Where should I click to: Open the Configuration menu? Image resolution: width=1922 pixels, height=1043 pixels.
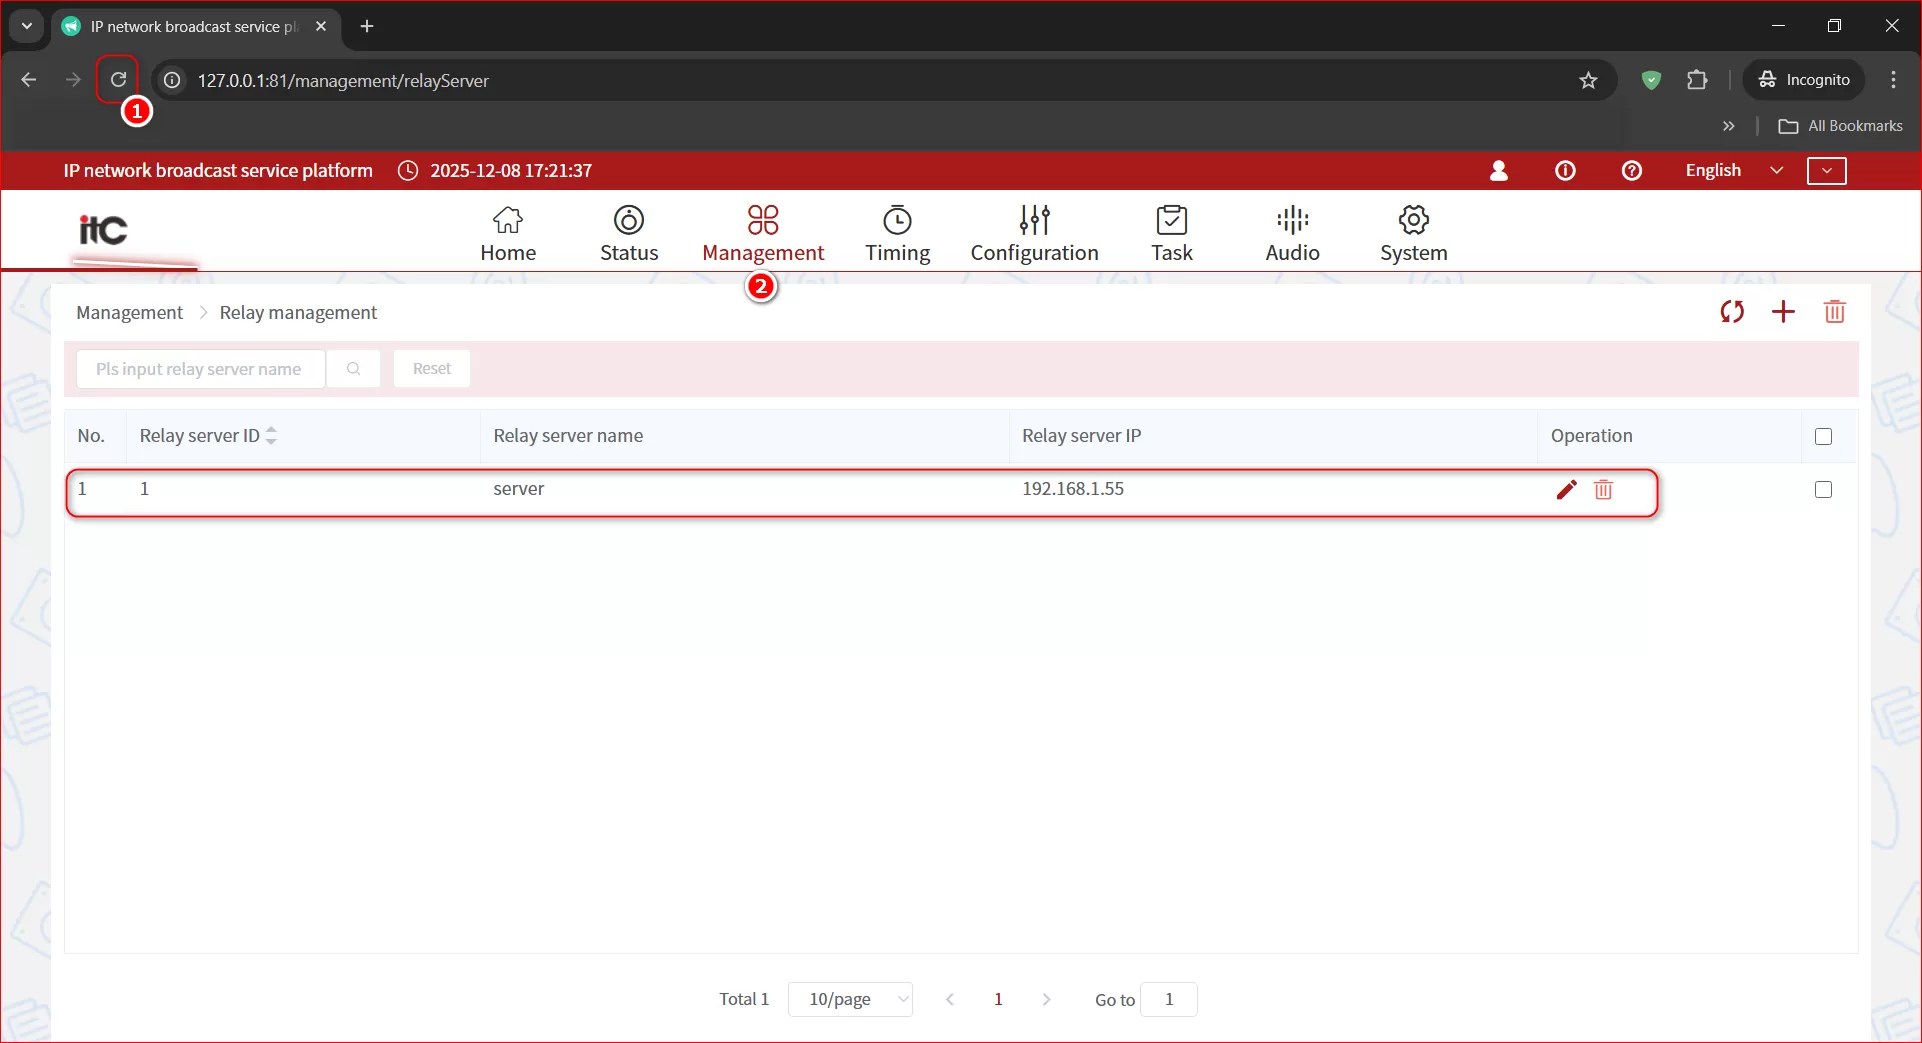(x=1034, y=233)
